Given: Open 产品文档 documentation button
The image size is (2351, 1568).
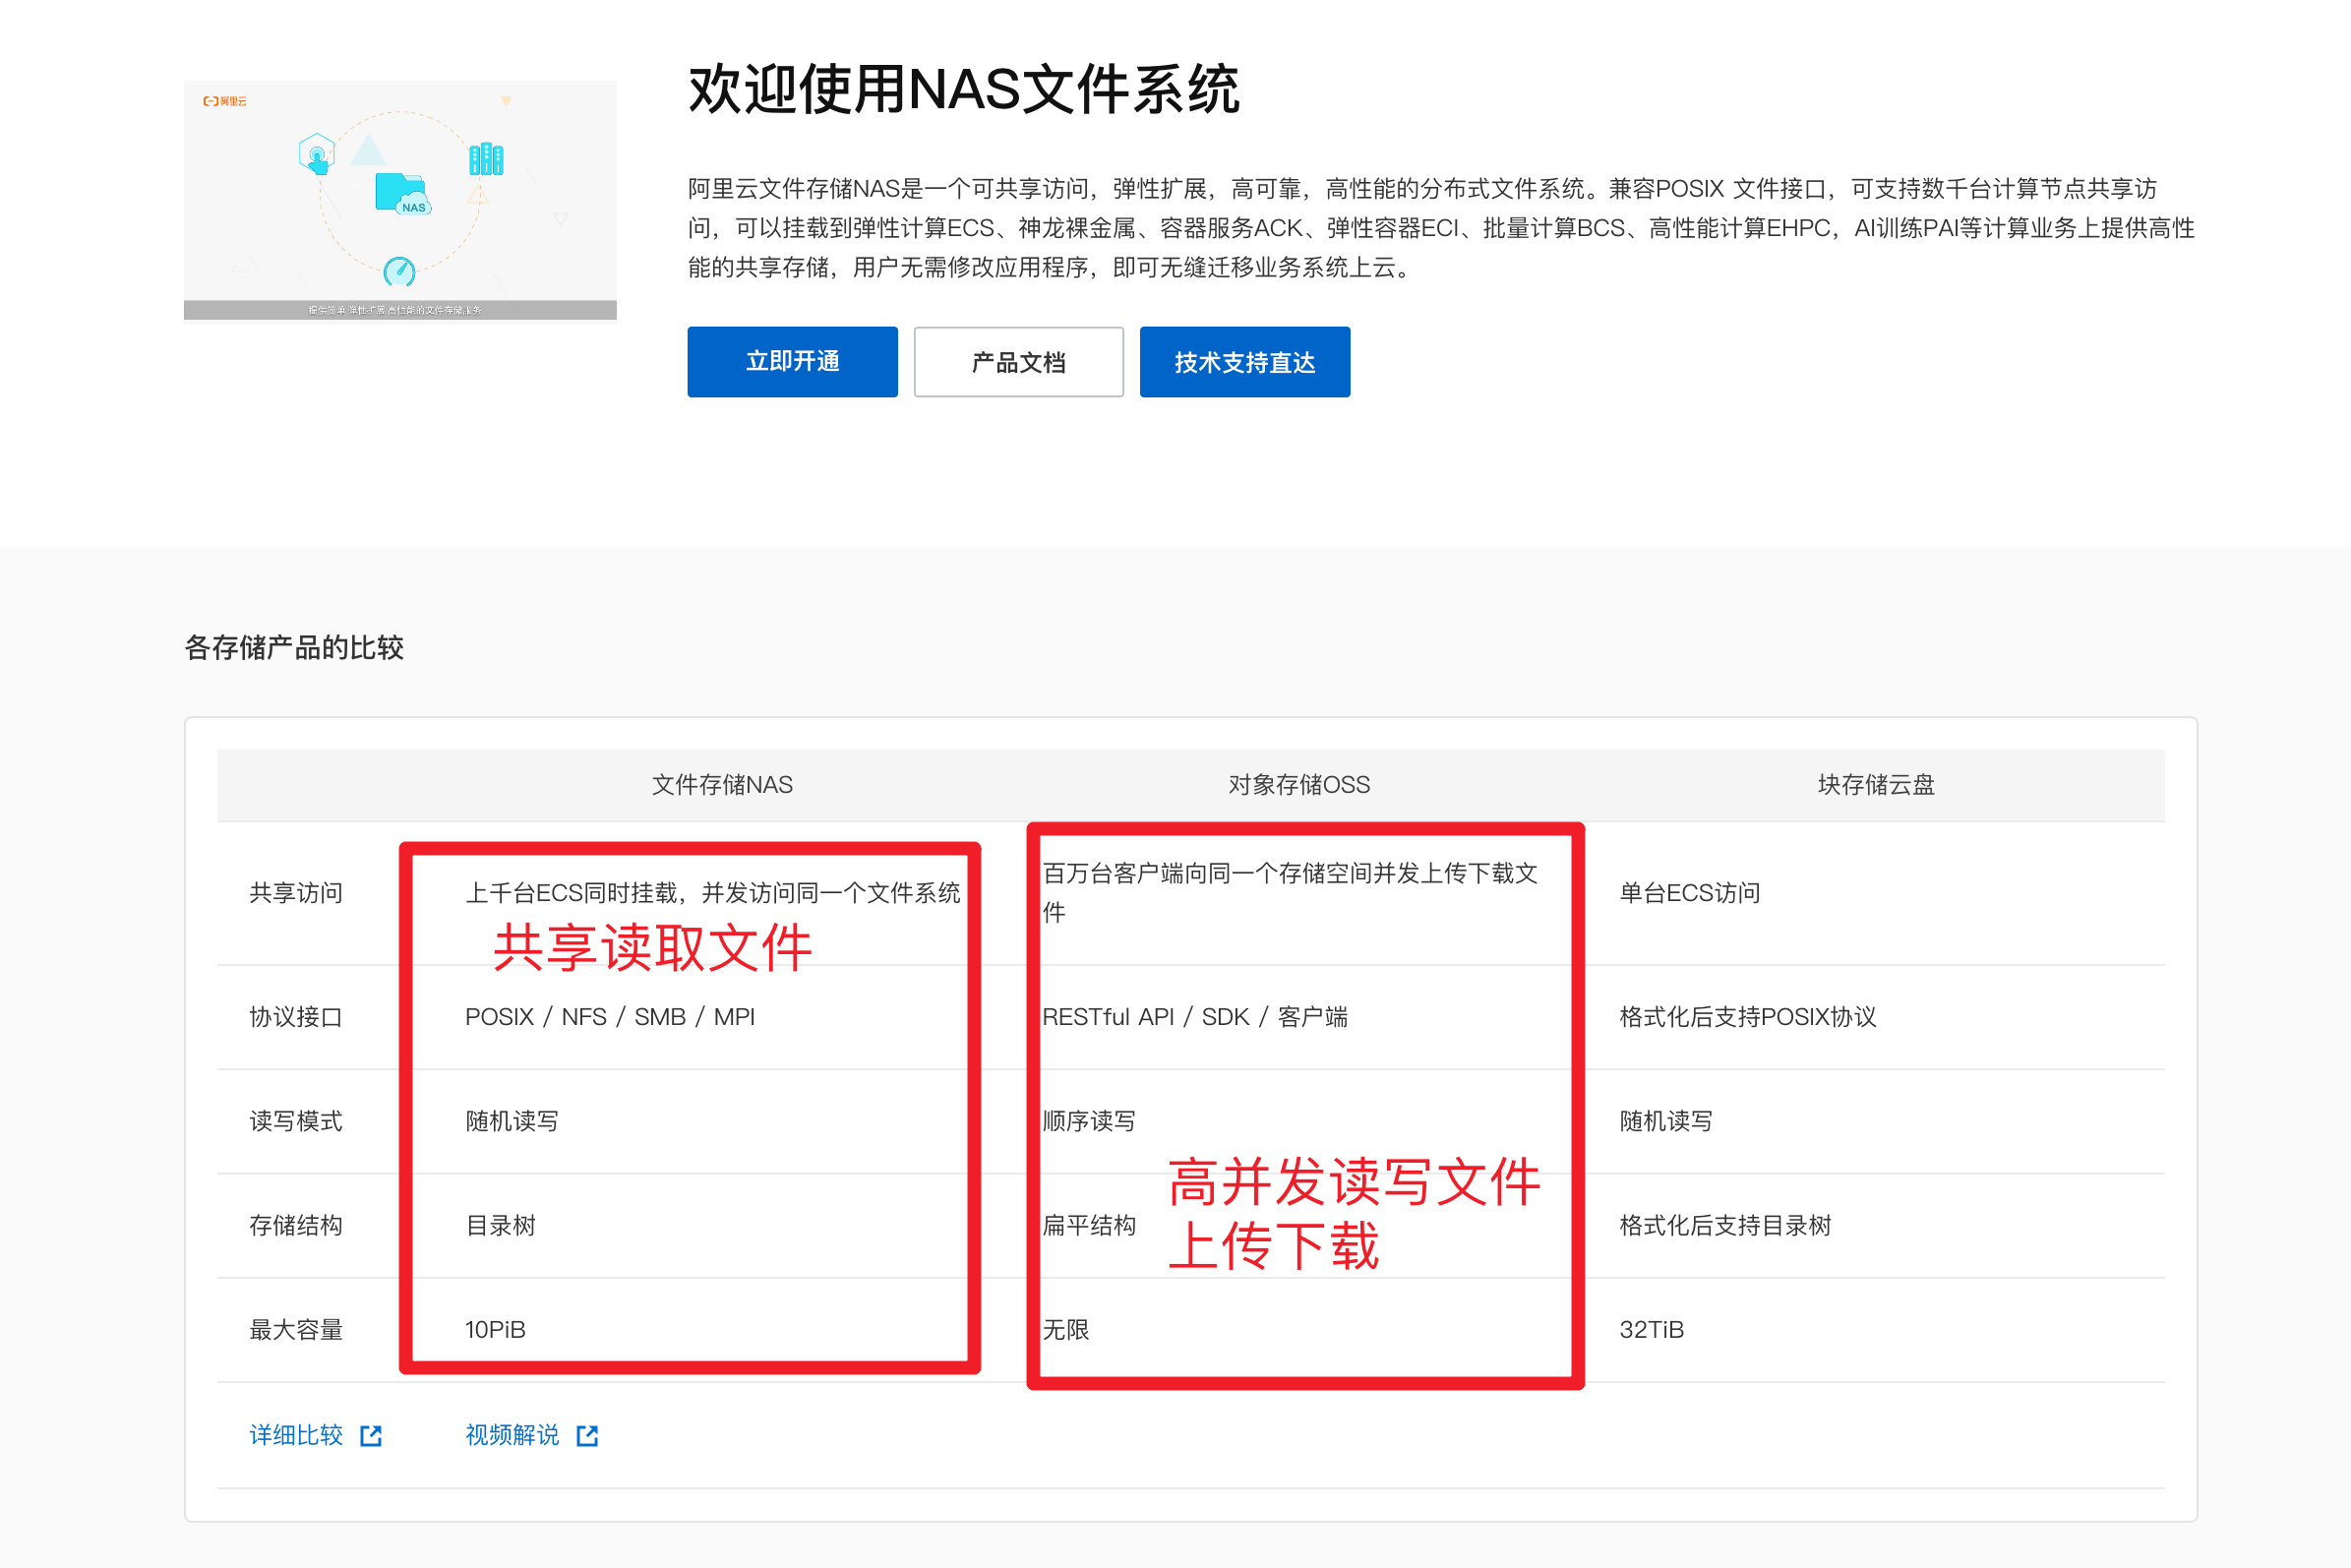Looking at the screenshot, I should (x=1018, y=362).
